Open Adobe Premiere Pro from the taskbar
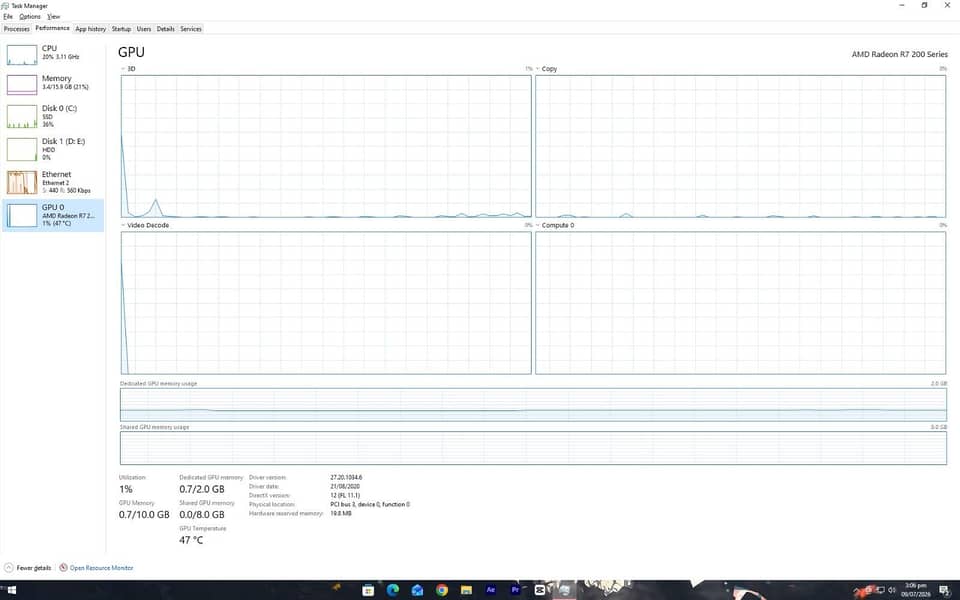 click(515, 590)
